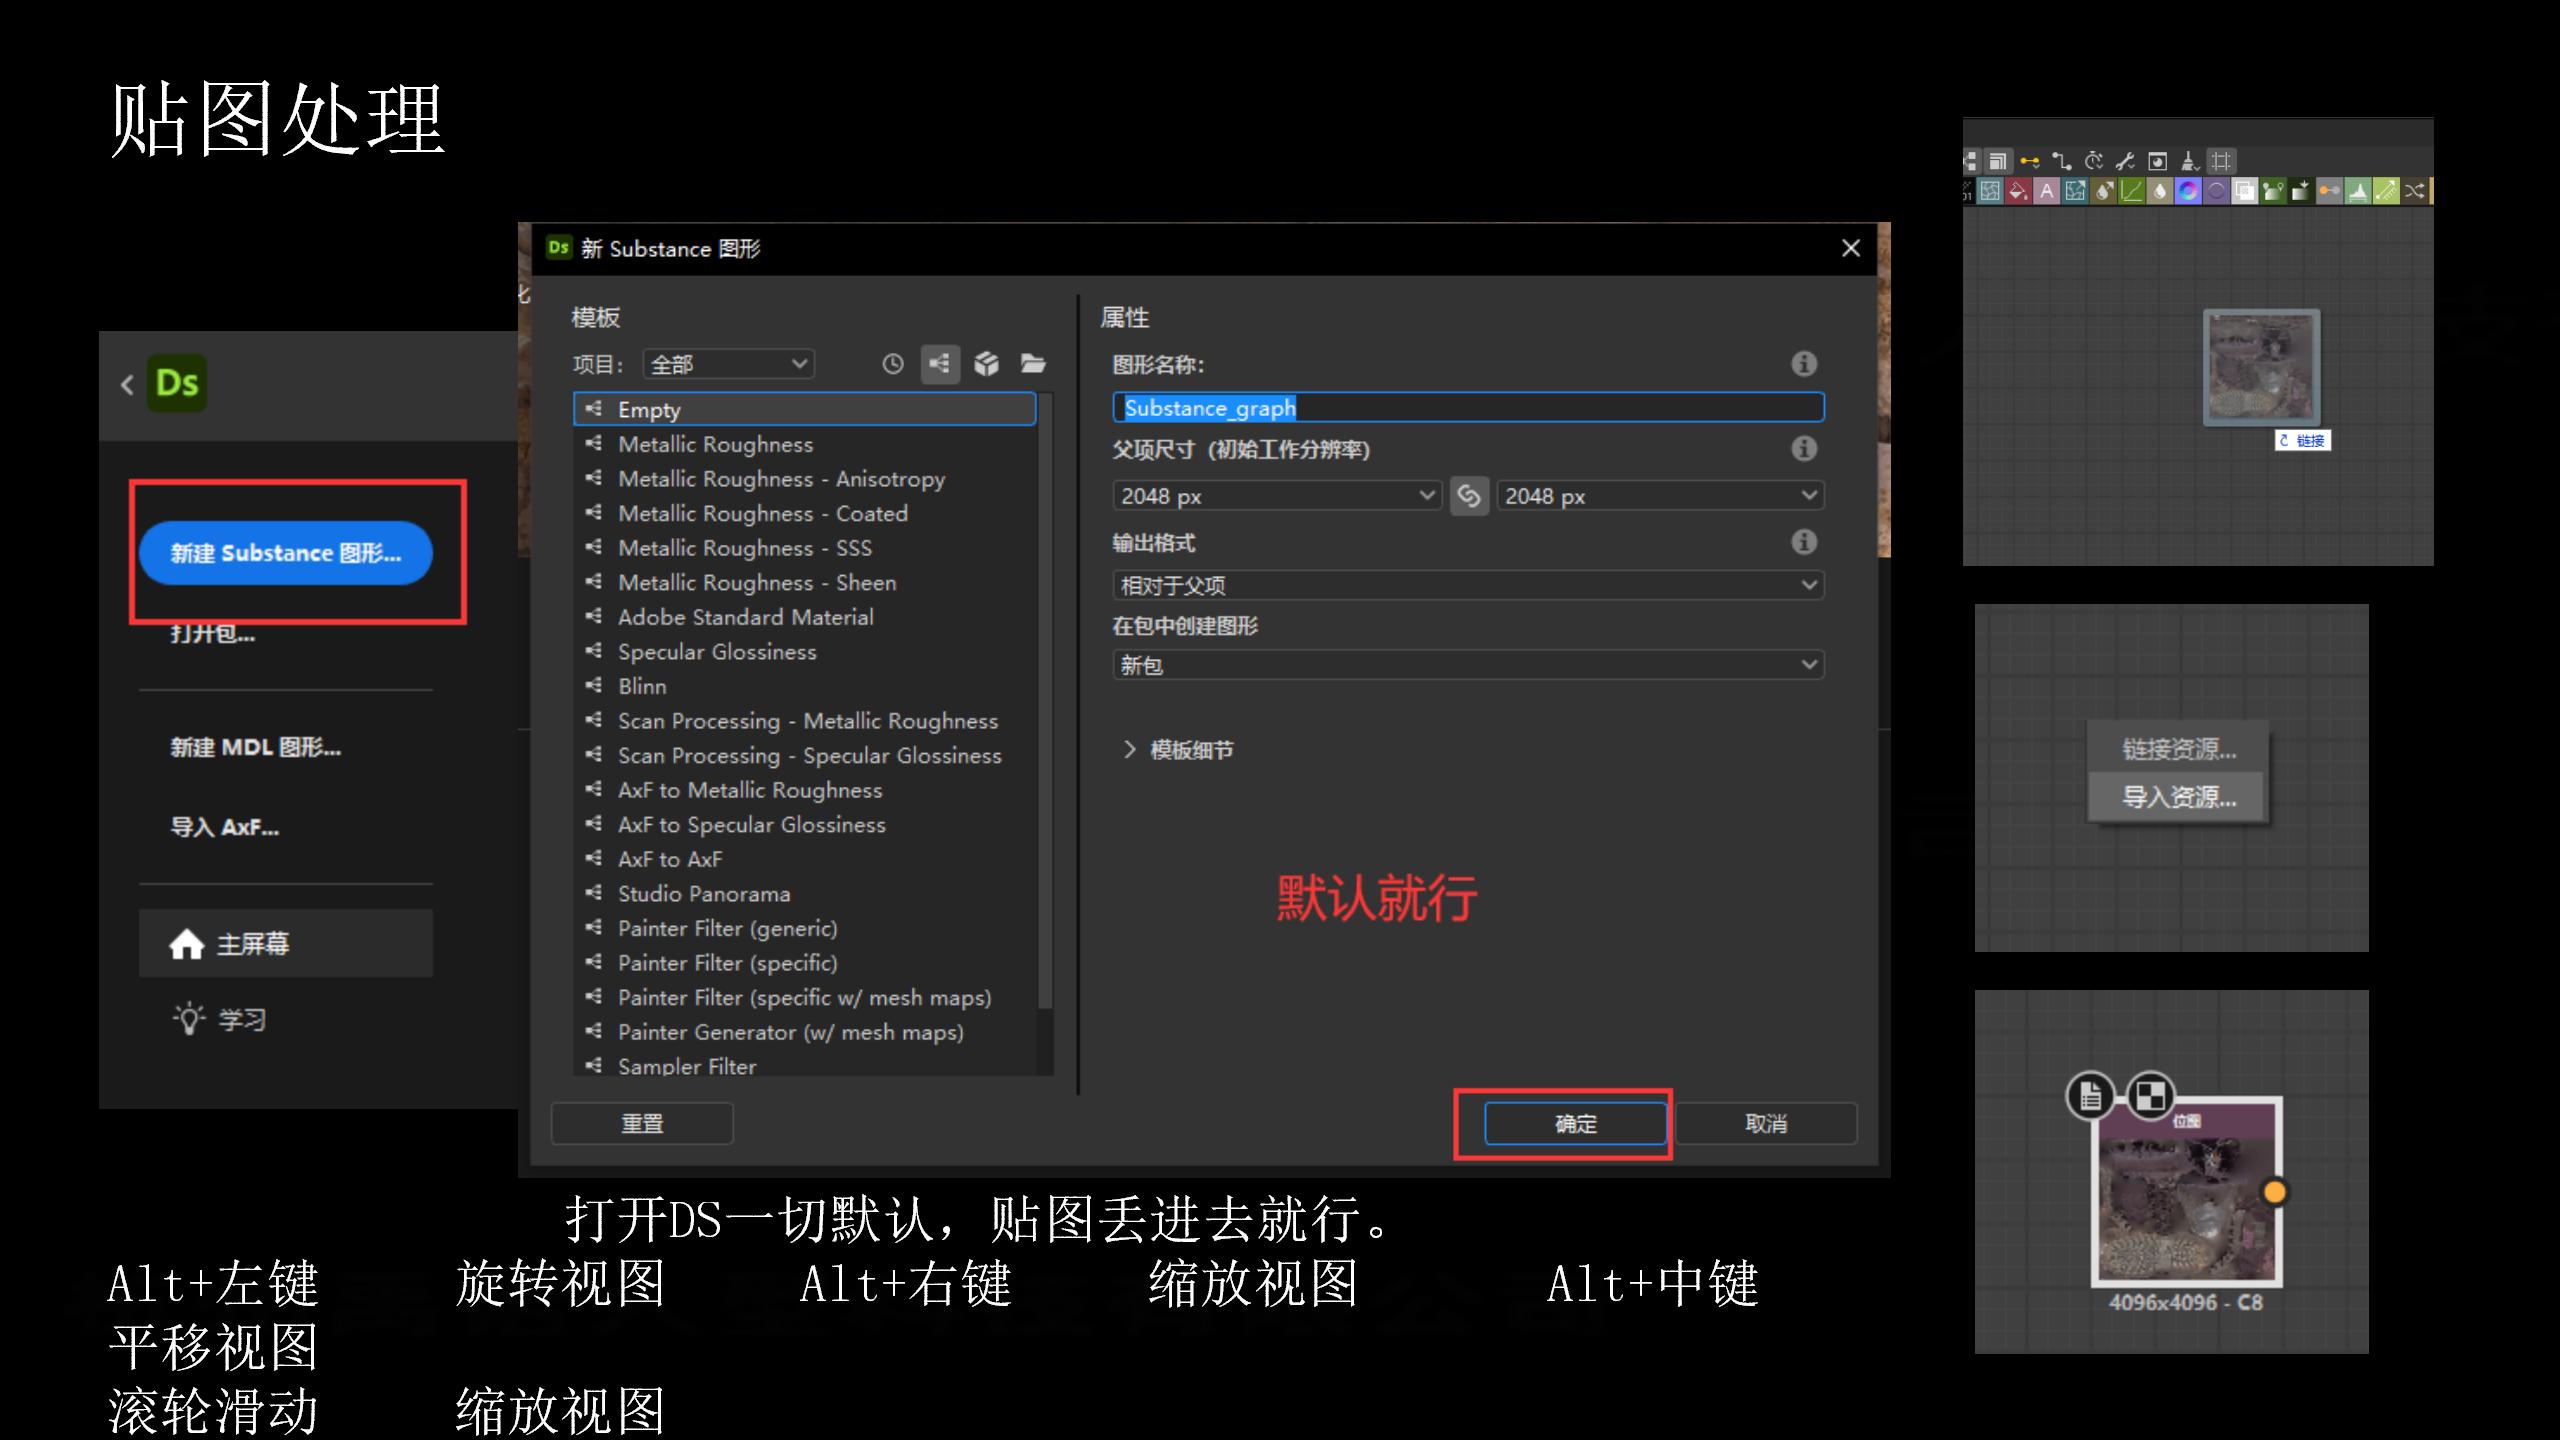Toggle the width-height link lock icon
This screenshot has height=1440, width=2560.
coord(1469,496)
